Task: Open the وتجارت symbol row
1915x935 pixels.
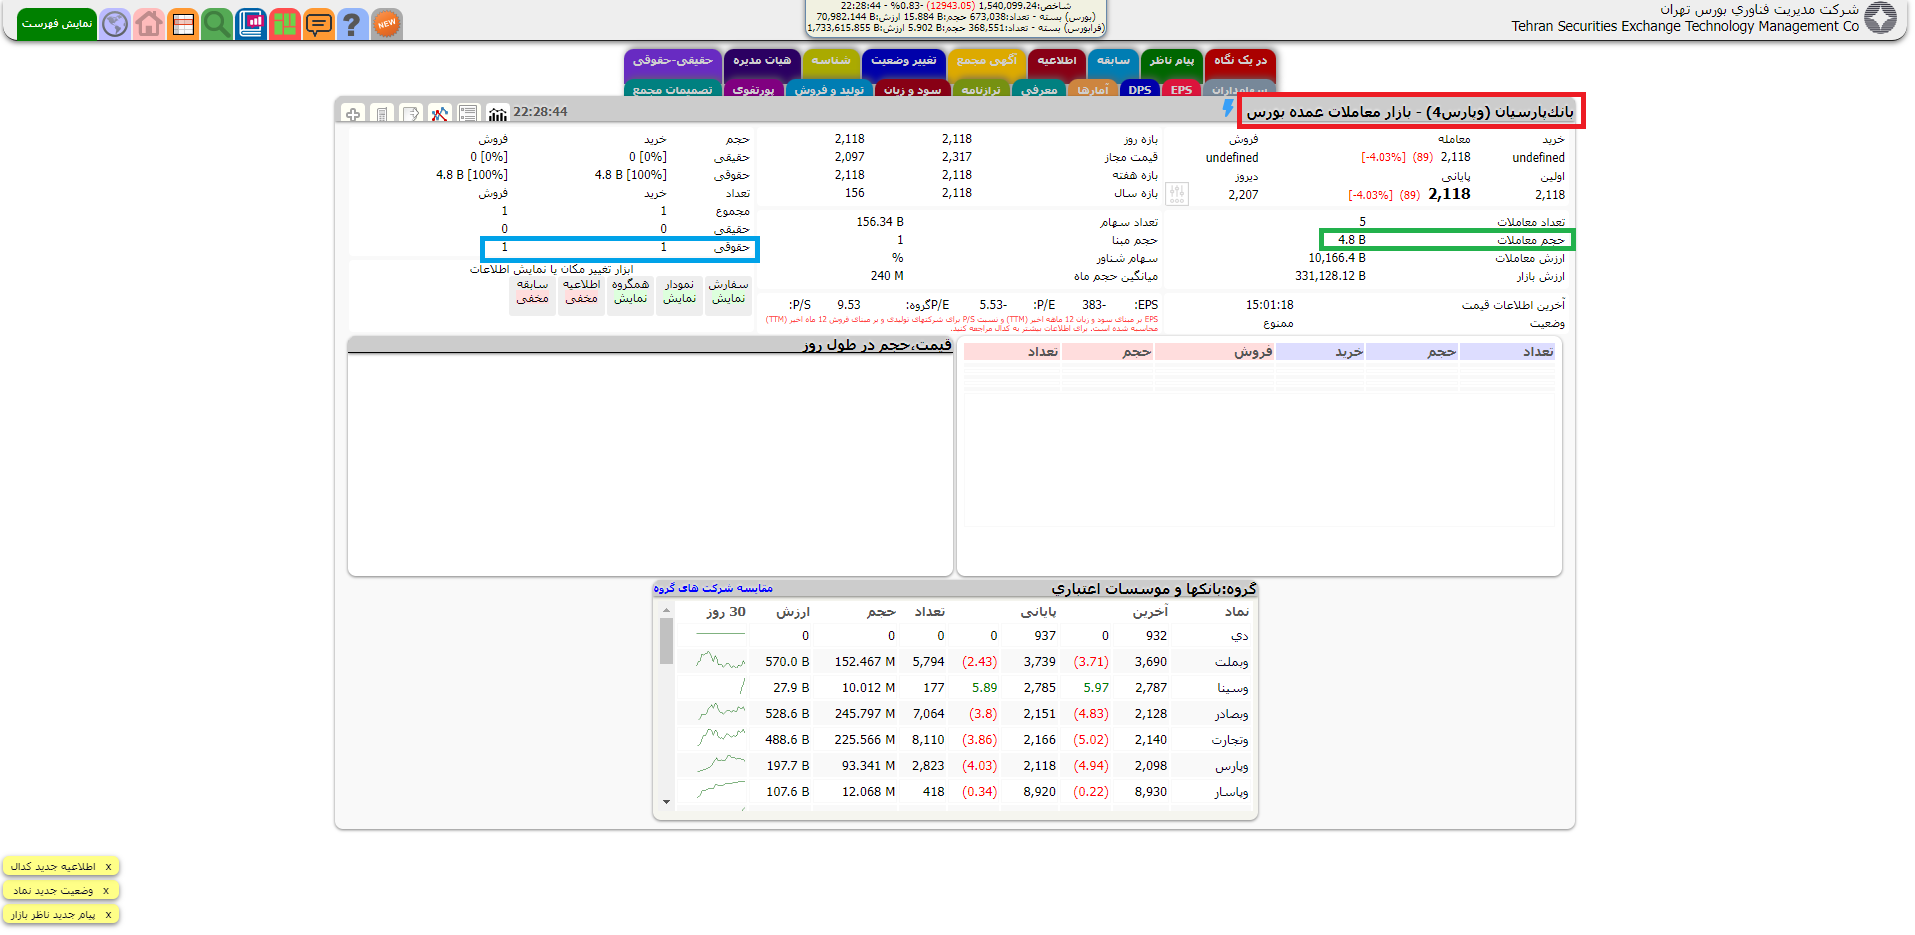Action: [965, 740]
